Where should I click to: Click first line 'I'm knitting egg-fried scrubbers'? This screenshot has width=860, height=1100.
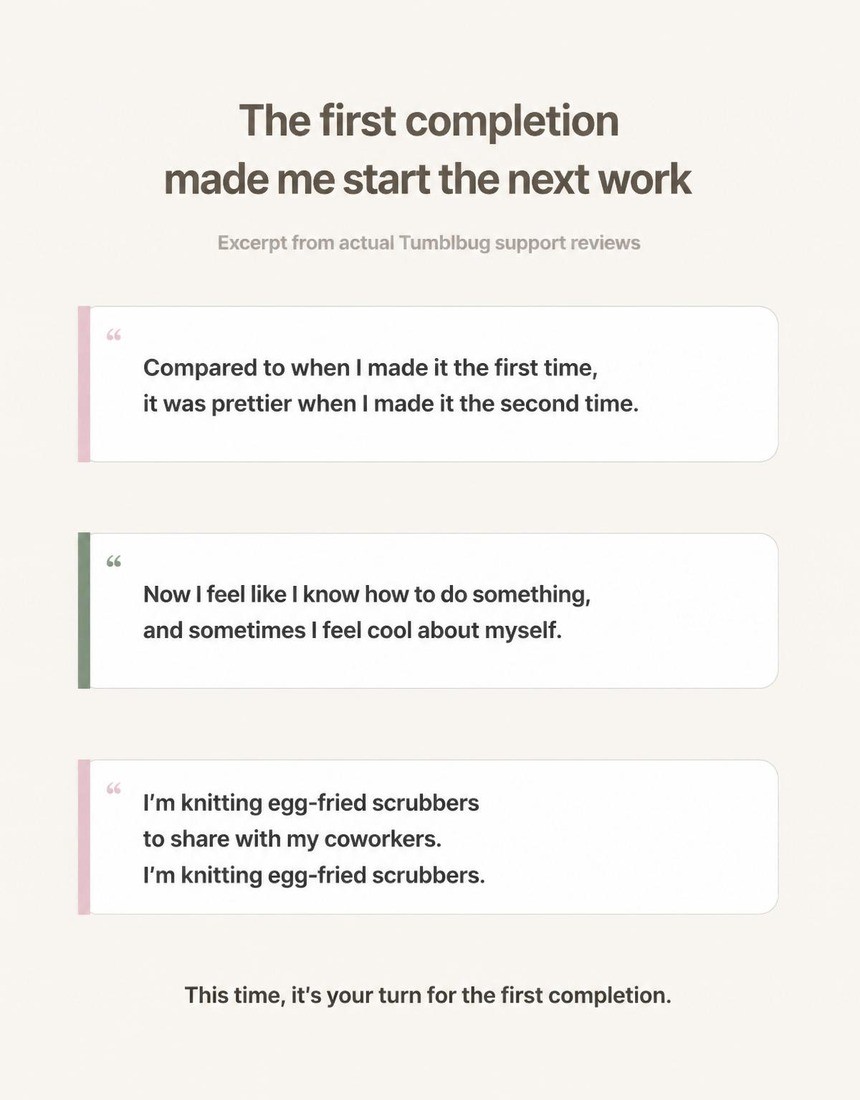(x=311, y=803)
